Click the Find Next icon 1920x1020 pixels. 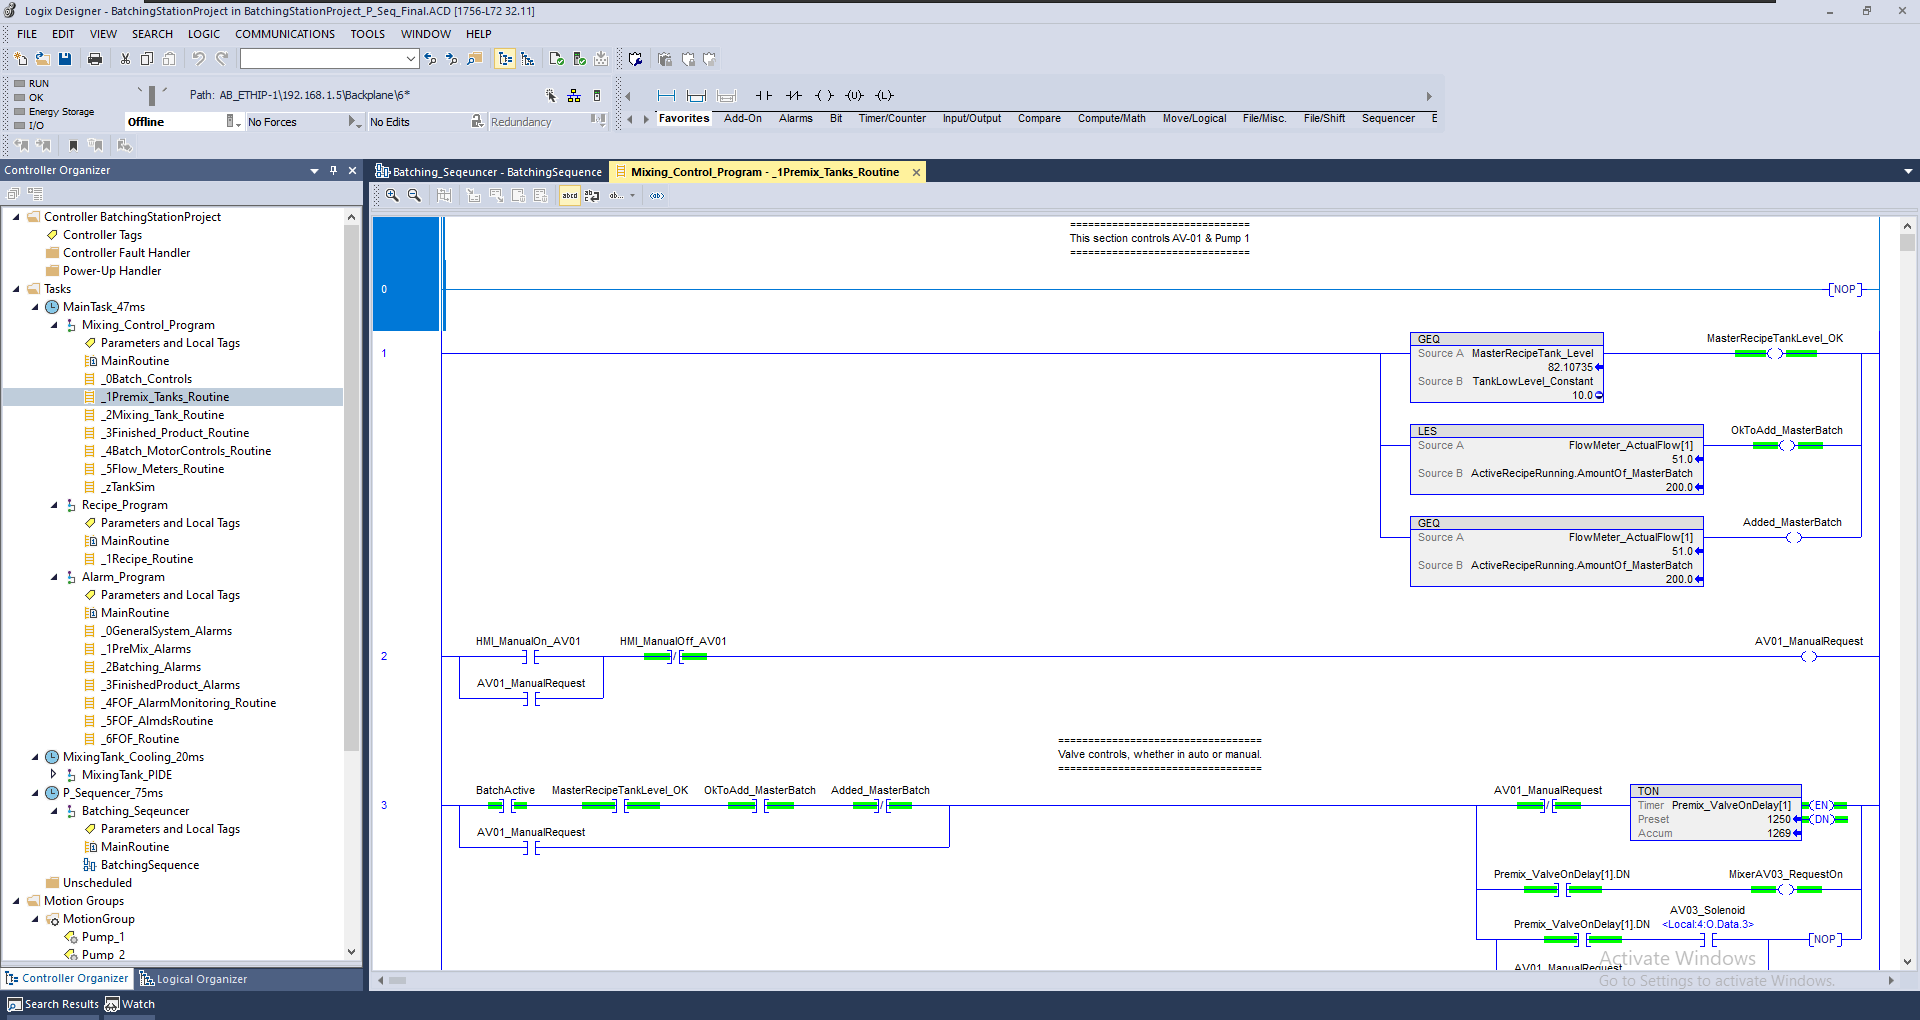pyautogui.click(x=452, y=59)
